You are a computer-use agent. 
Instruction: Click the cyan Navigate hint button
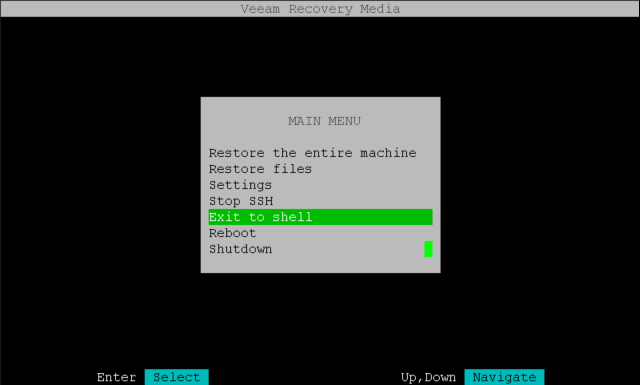pyautogui.click(x=504, y=377)
